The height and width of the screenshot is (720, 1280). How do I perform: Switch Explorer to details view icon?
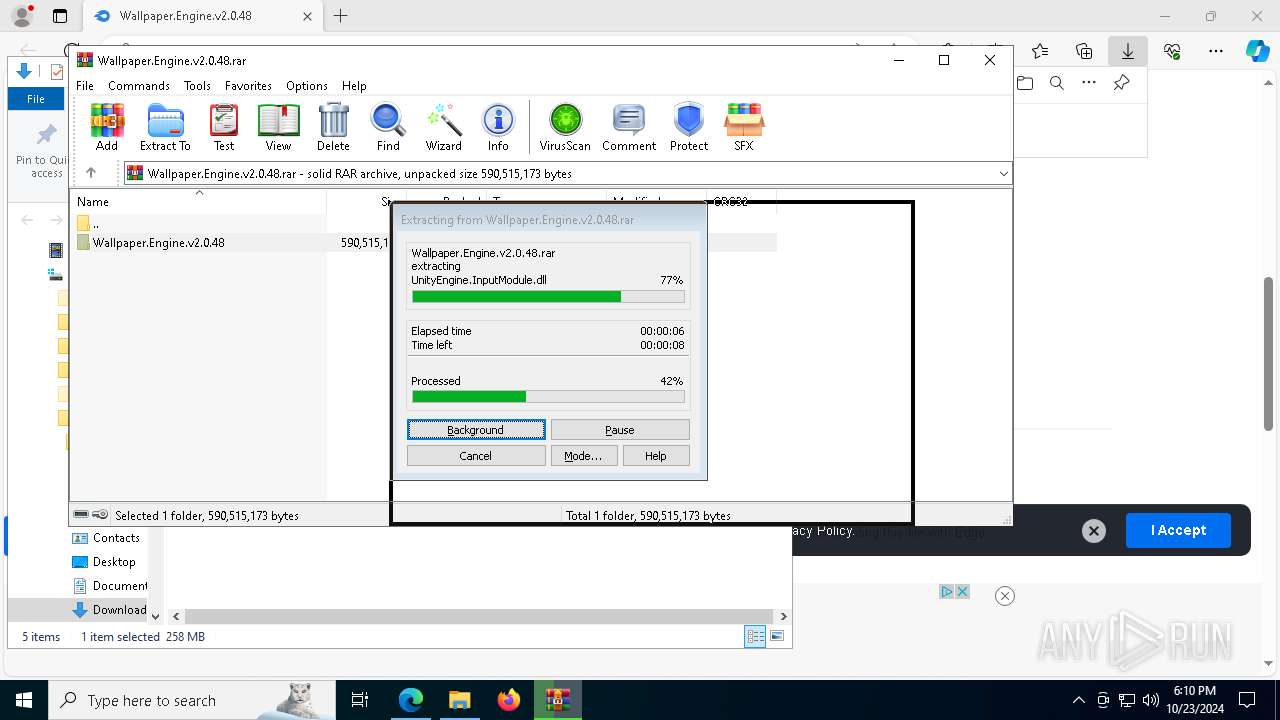(x=756, y=637)
